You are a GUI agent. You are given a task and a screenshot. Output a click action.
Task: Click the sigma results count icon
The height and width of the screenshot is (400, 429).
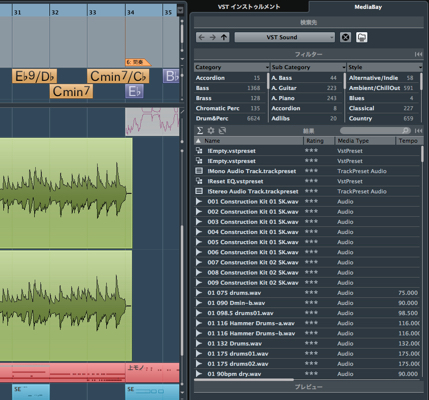point(200,131)
